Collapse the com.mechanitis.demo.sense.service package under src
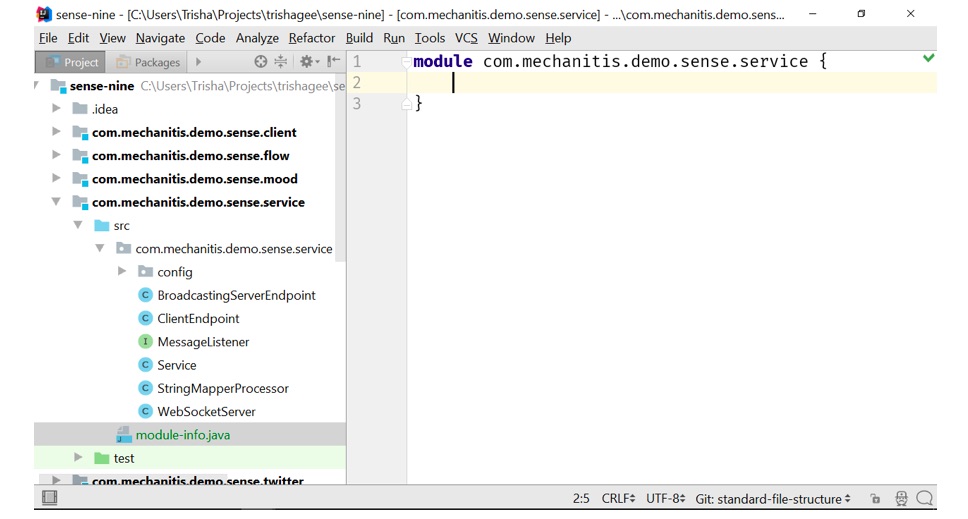The height and width of the screenshot is (519, 968). pyautogui.click(x=99, y=248)
